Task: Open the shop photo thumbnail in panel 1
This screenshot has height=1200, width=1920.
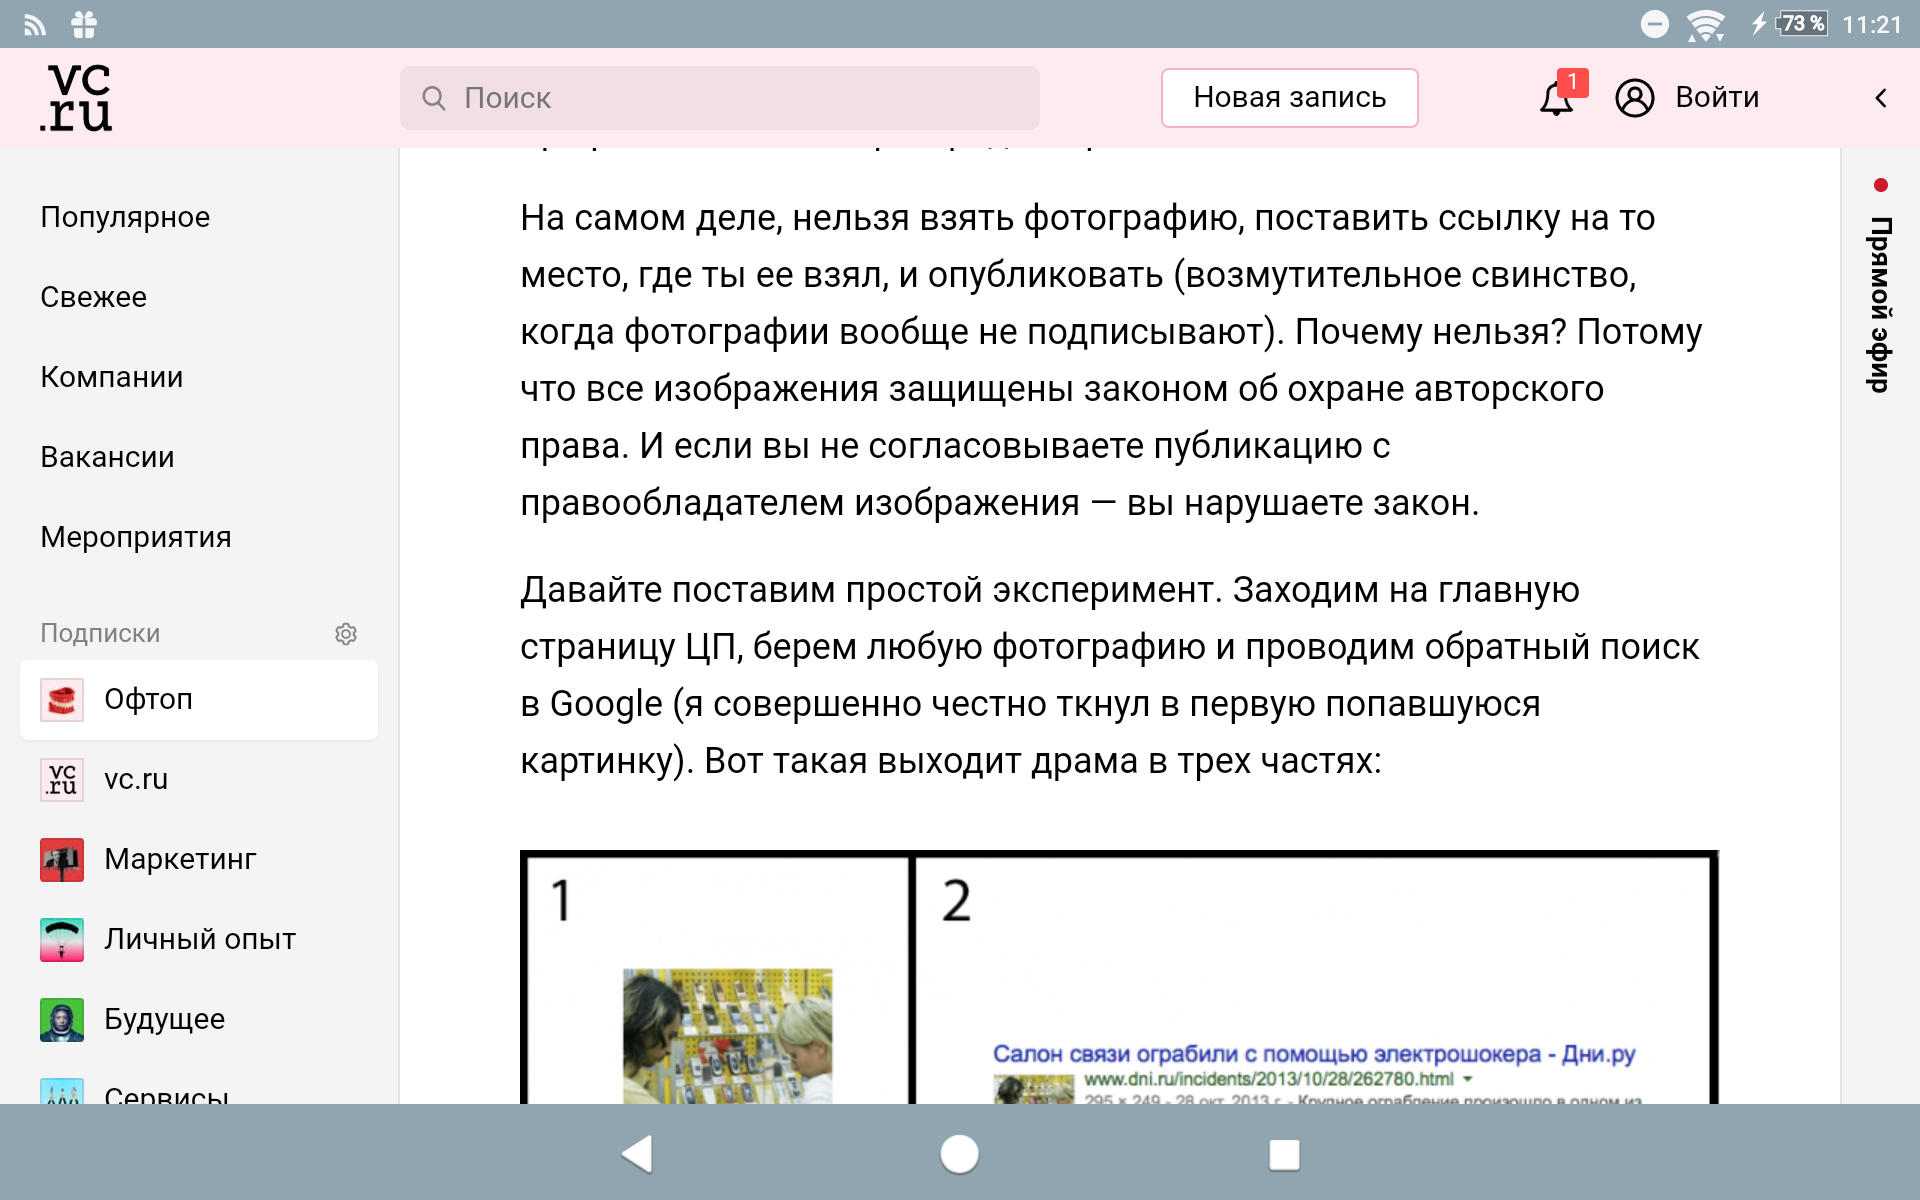Action: [x=727, y=1035]
